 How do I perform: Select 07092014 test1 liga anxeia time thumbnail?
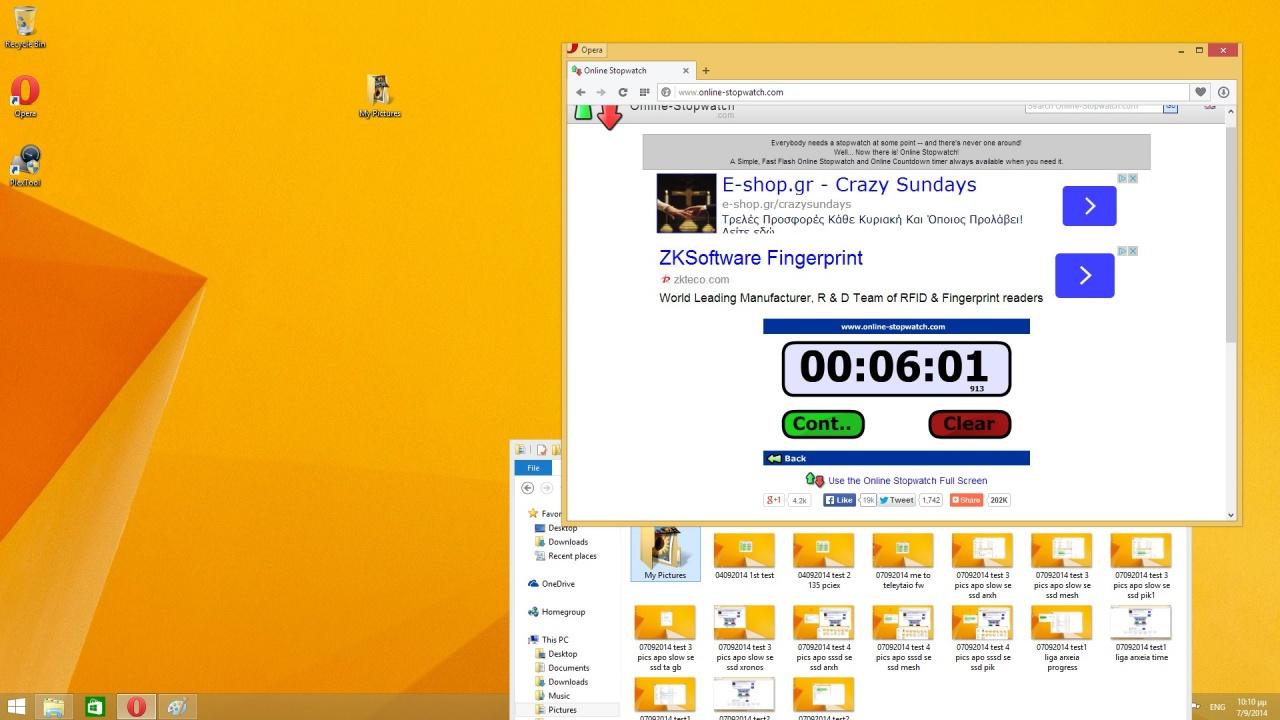1141,634
